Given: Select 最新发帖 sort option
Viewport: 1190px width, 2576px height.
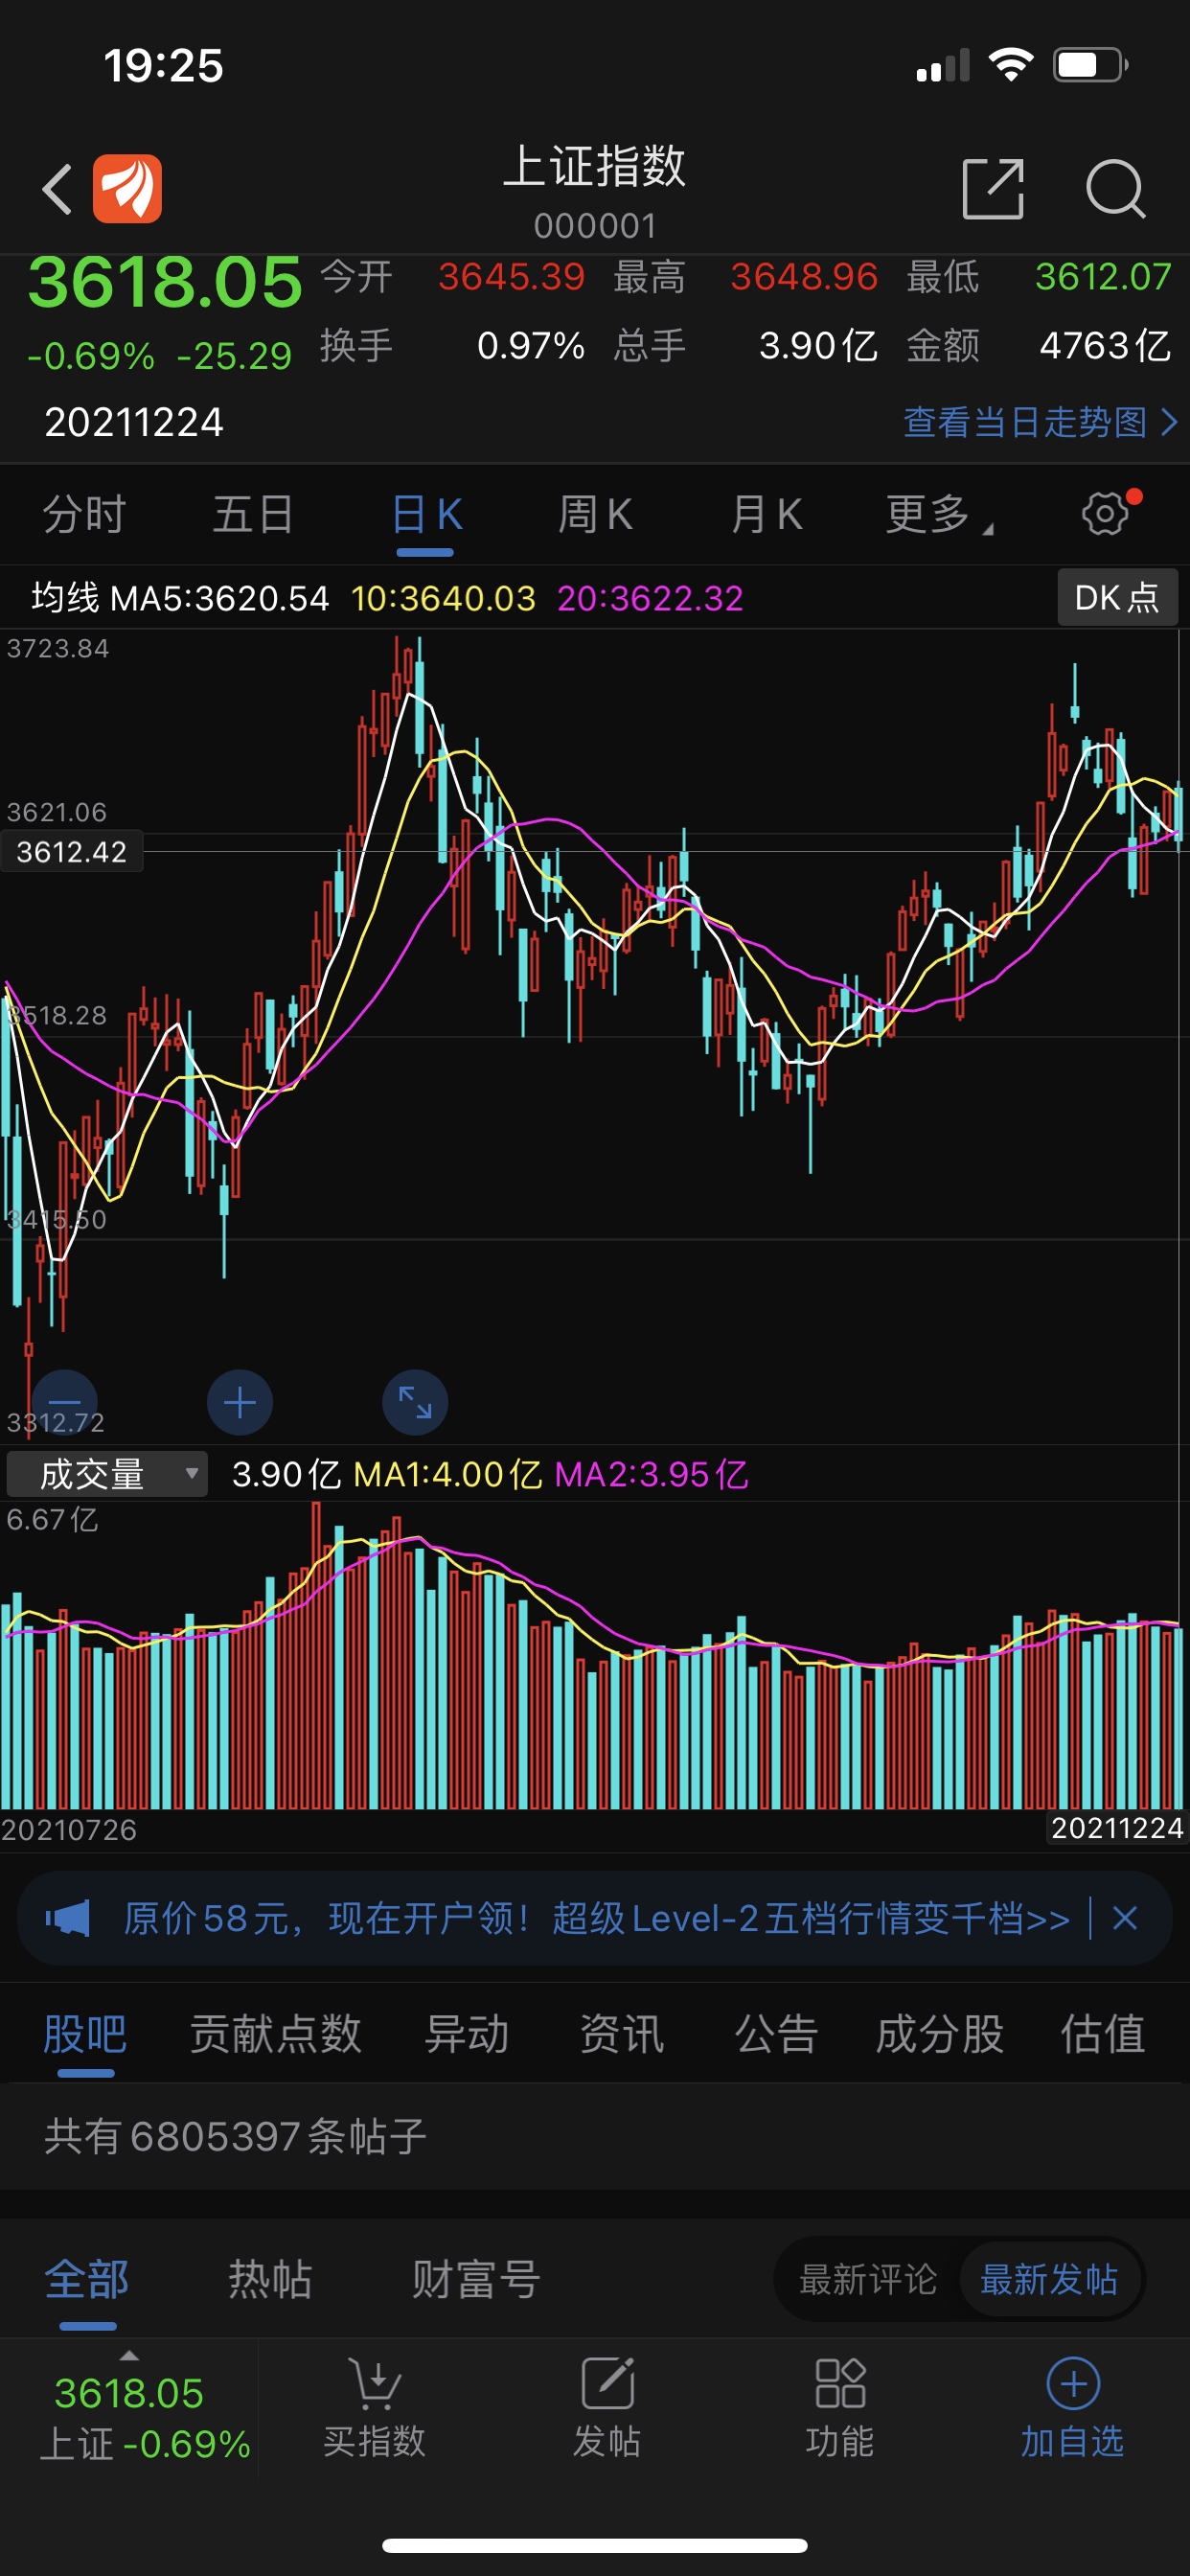Looking at the screenshot, I should pyautogui.click(x=1049, y=2279).
